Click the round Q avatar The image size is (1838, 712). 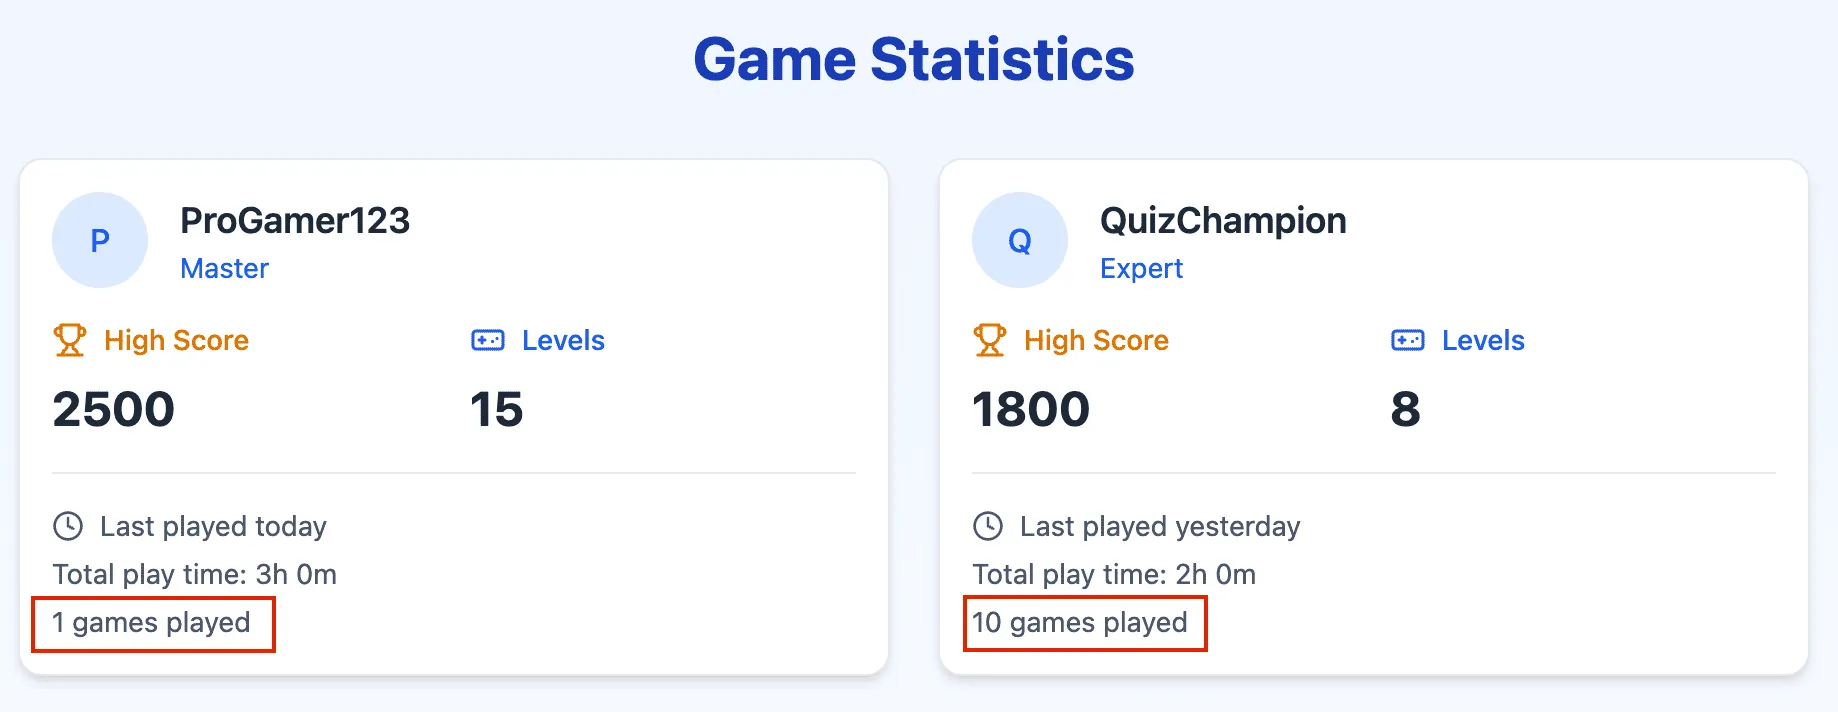click(x=1020, y=240)
